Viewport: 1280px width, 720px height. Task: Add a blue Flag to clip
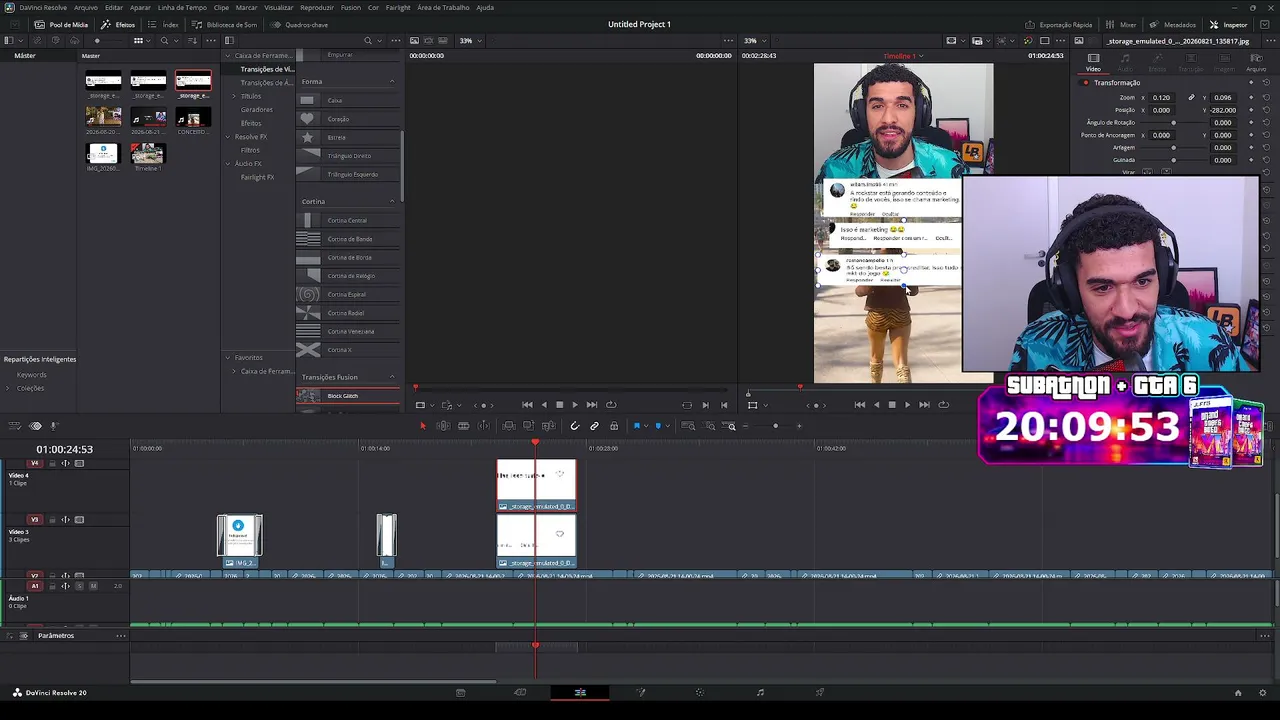[636, 426]
